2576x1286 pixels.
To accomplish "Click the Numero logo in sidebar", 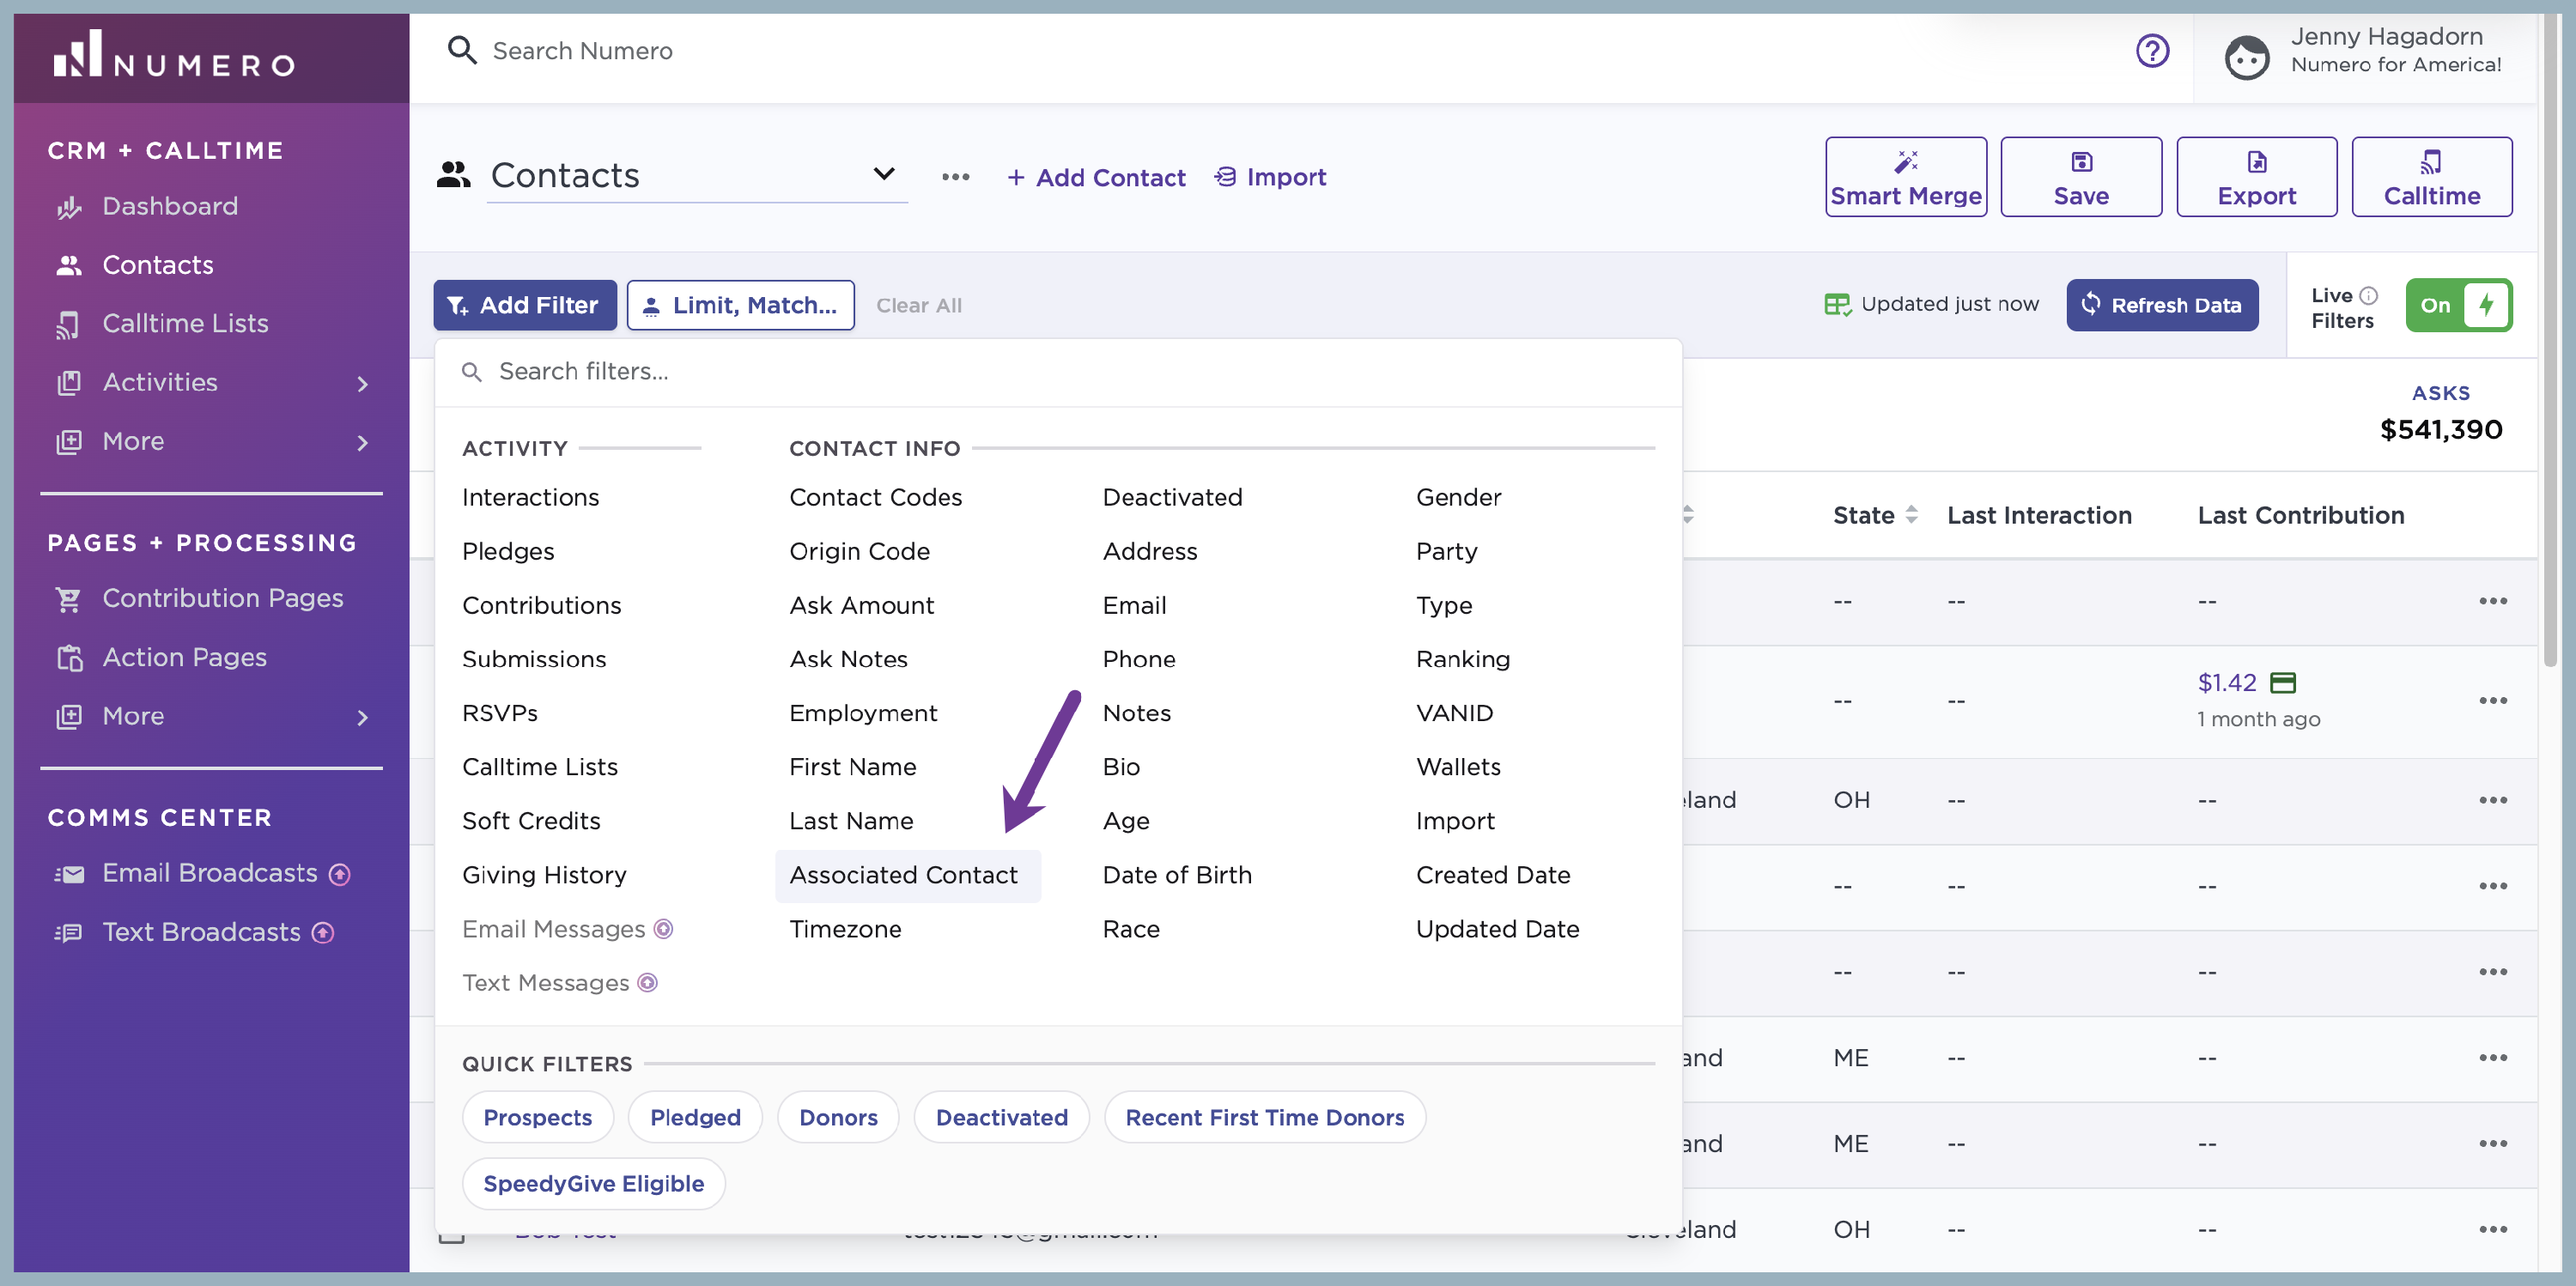I will pos(174,54).
